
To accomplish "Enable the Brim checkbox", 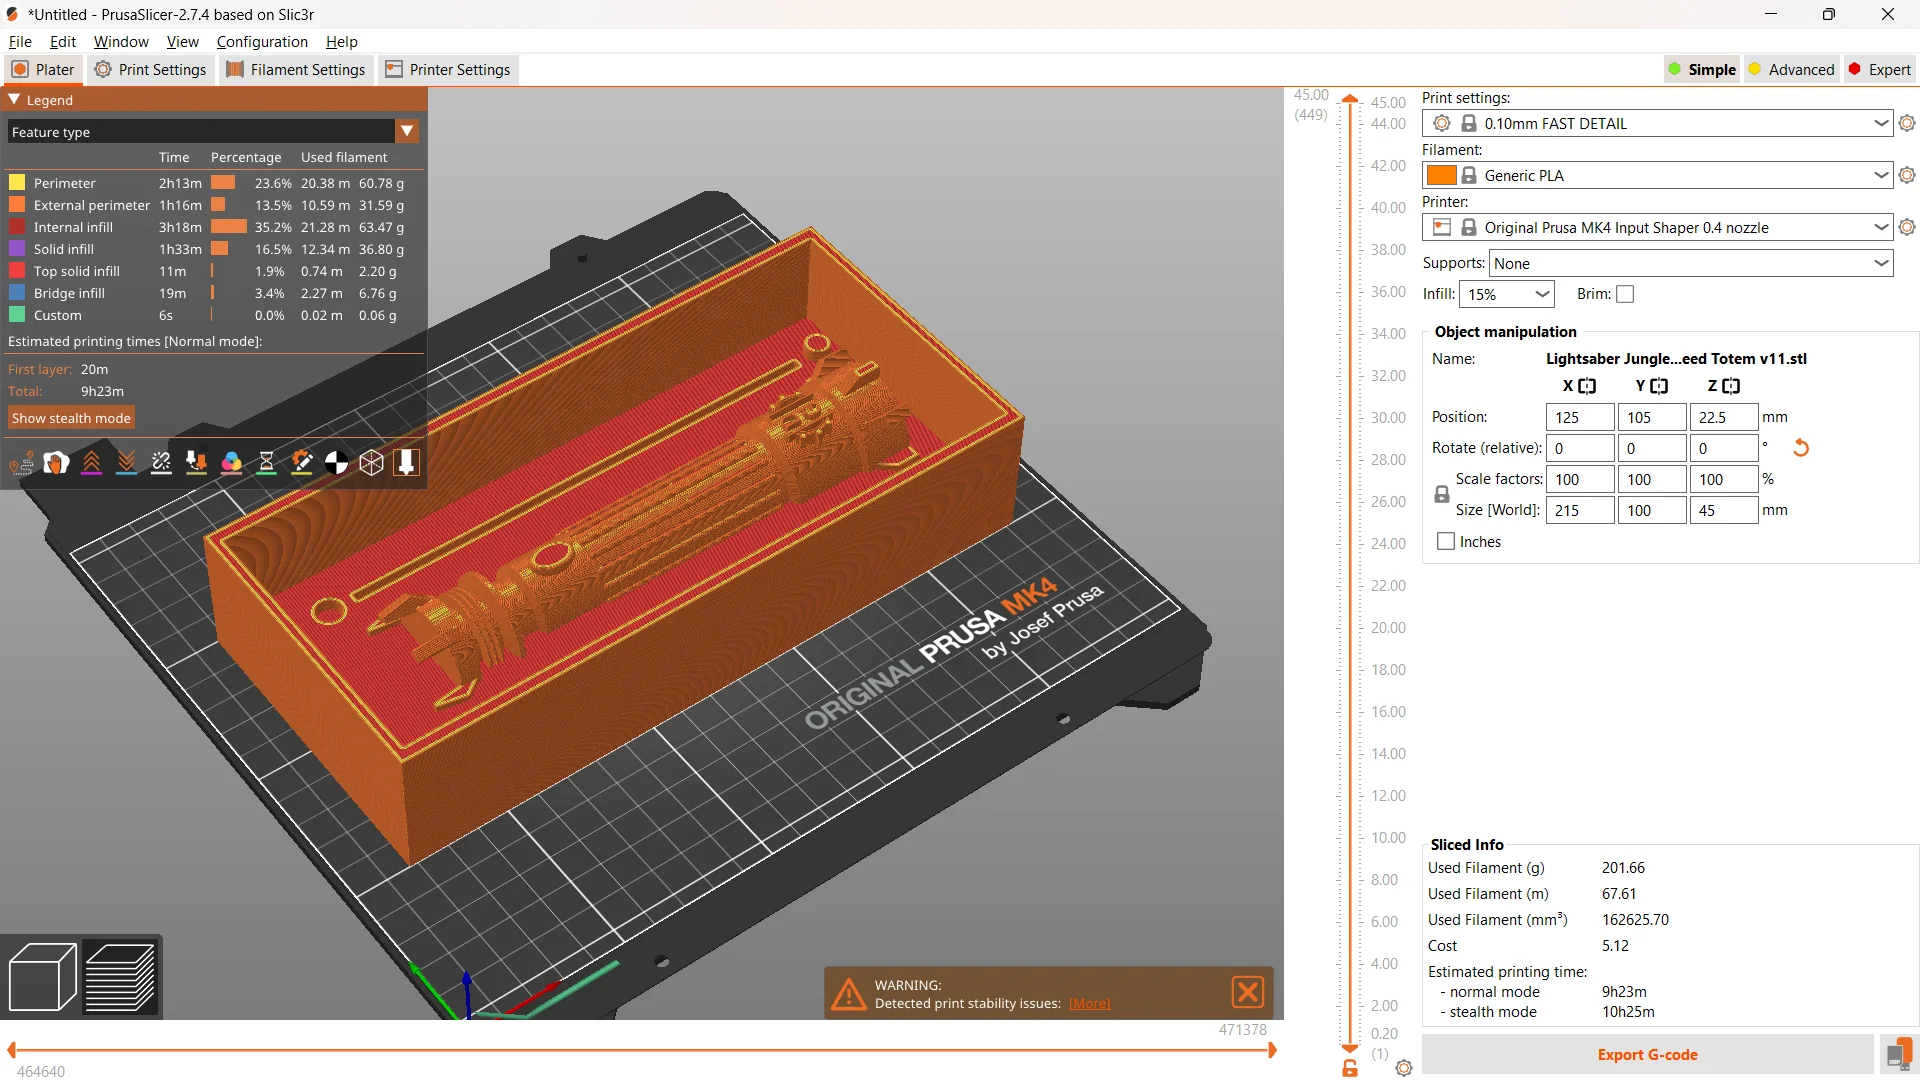I will (1625, 294).
